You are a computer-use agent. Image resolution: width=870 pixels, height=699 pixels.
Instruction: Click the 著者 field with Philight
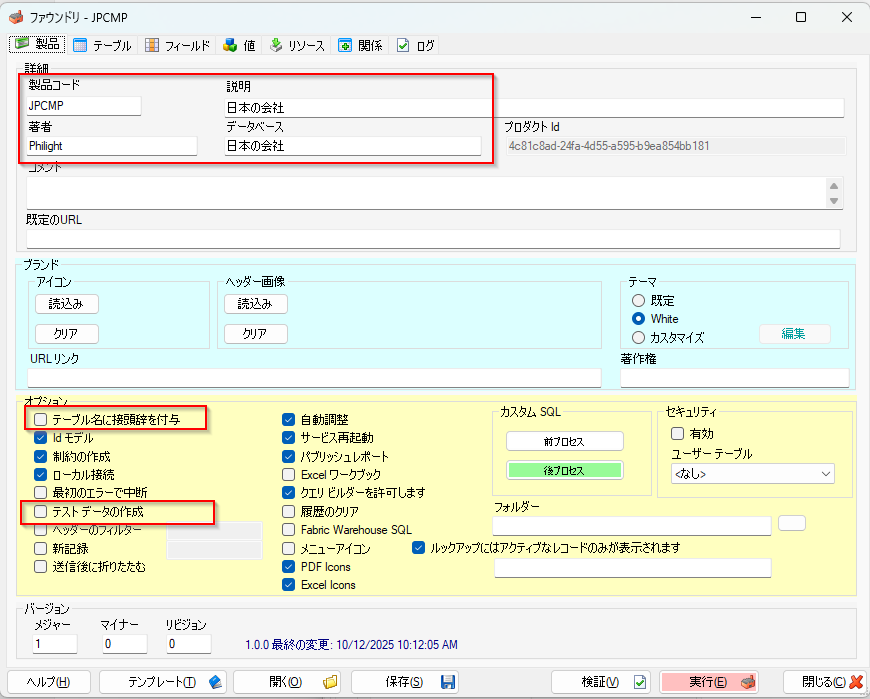[112, 146]
